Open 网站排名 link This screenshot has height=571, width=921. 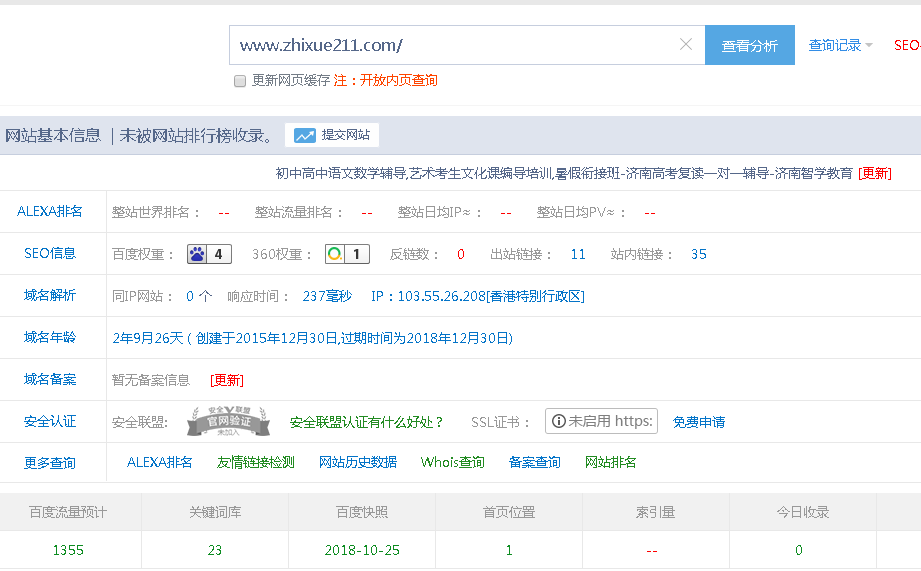click(611, 462)
